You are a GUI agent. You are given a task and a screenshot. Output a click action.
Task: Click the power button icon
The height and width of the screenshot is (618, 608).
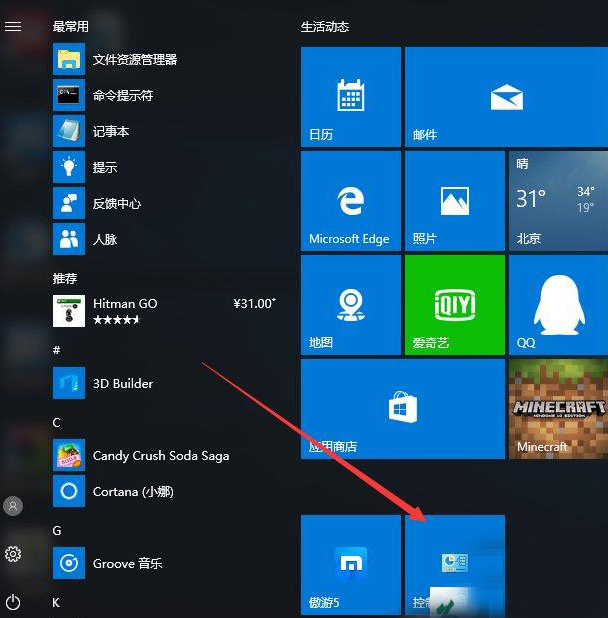click(13, 602)
